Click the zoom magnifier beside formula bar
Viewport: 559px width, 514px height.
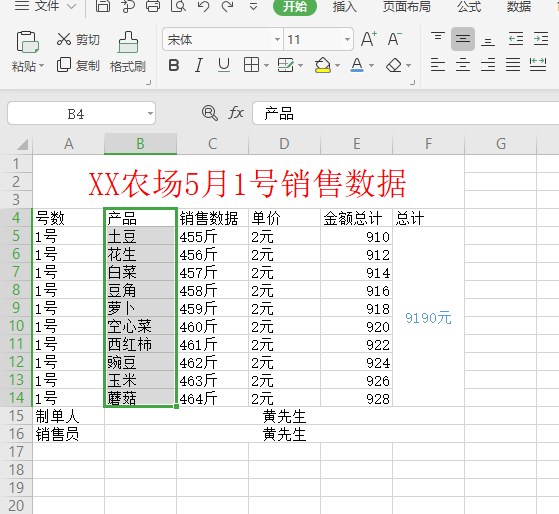click(x=210, y=113)
